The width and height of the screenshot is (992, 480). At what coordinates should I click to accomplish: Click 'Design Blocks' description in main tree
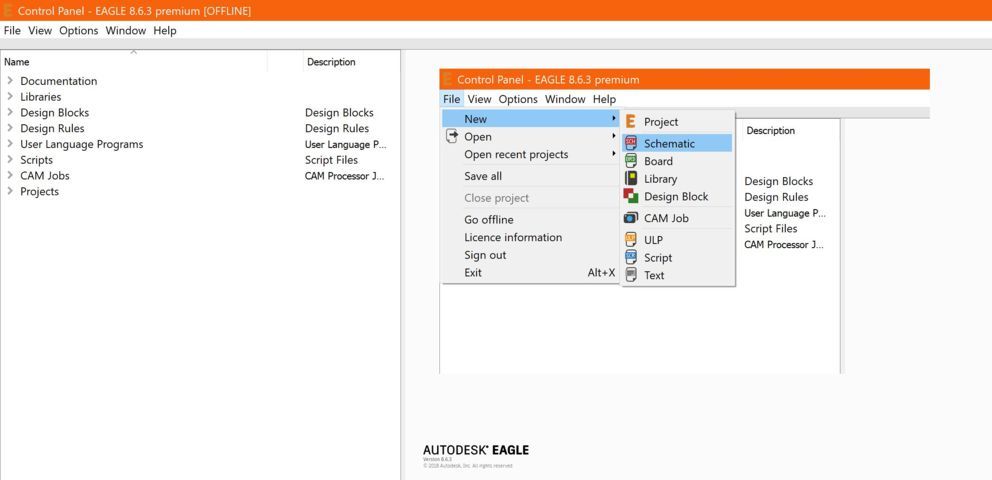(x=339, y=112)
